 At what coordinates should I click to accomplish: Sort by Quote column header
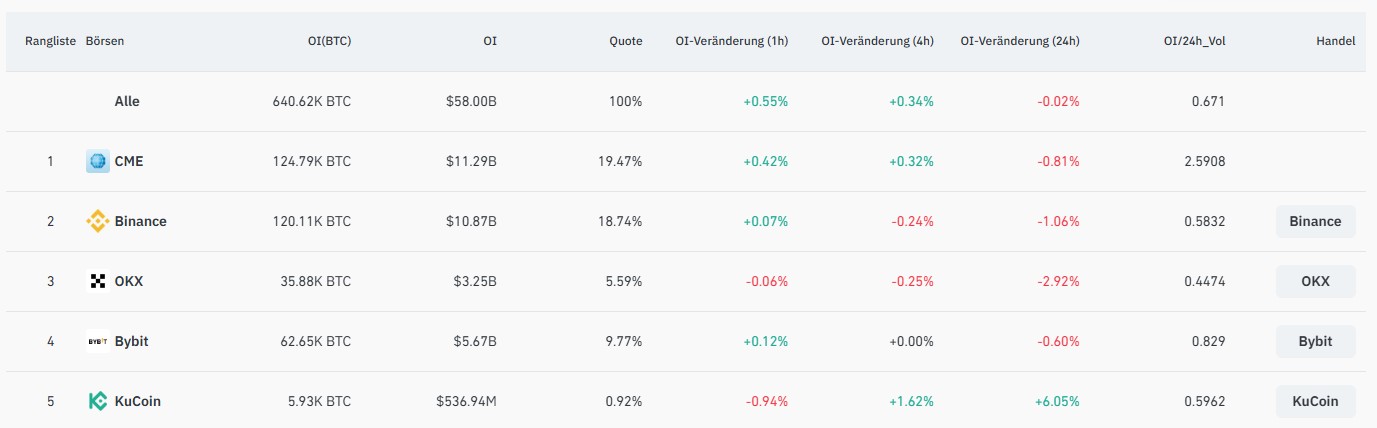tap(625, 41)
